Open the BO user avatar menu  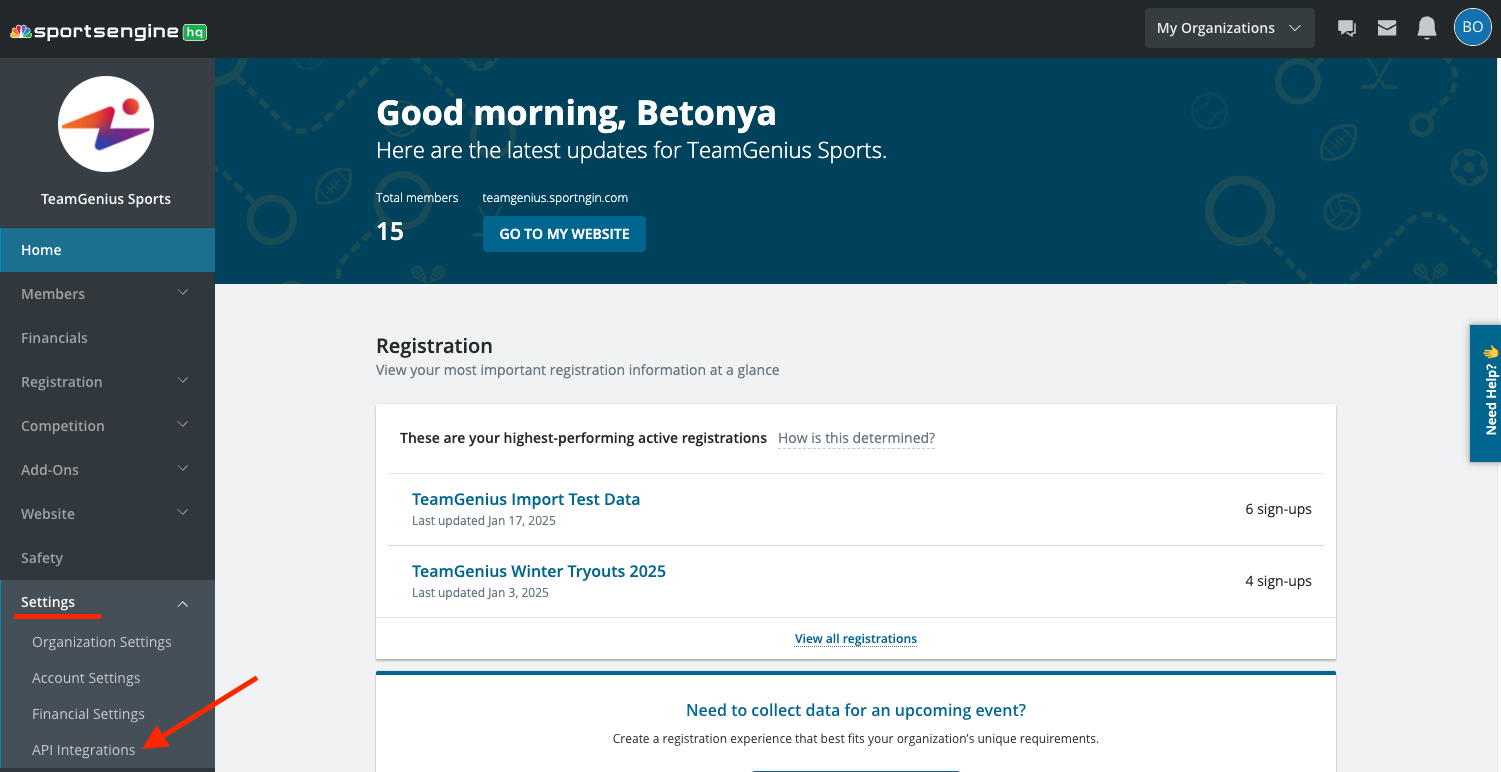pos(1473,27)
